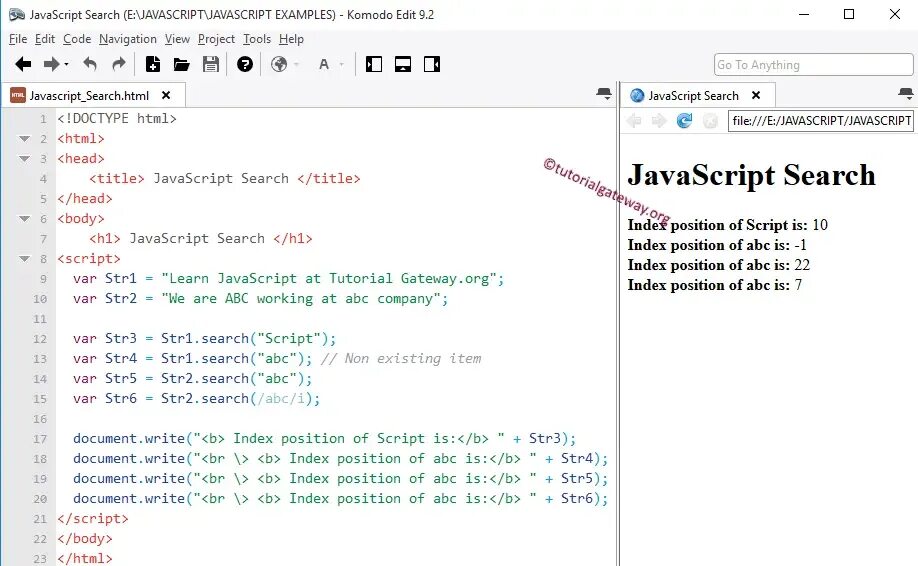Viewport: 918px width, 566px height.
Task: Click the <title> line in editor
Action: click(x=225, y=179)
